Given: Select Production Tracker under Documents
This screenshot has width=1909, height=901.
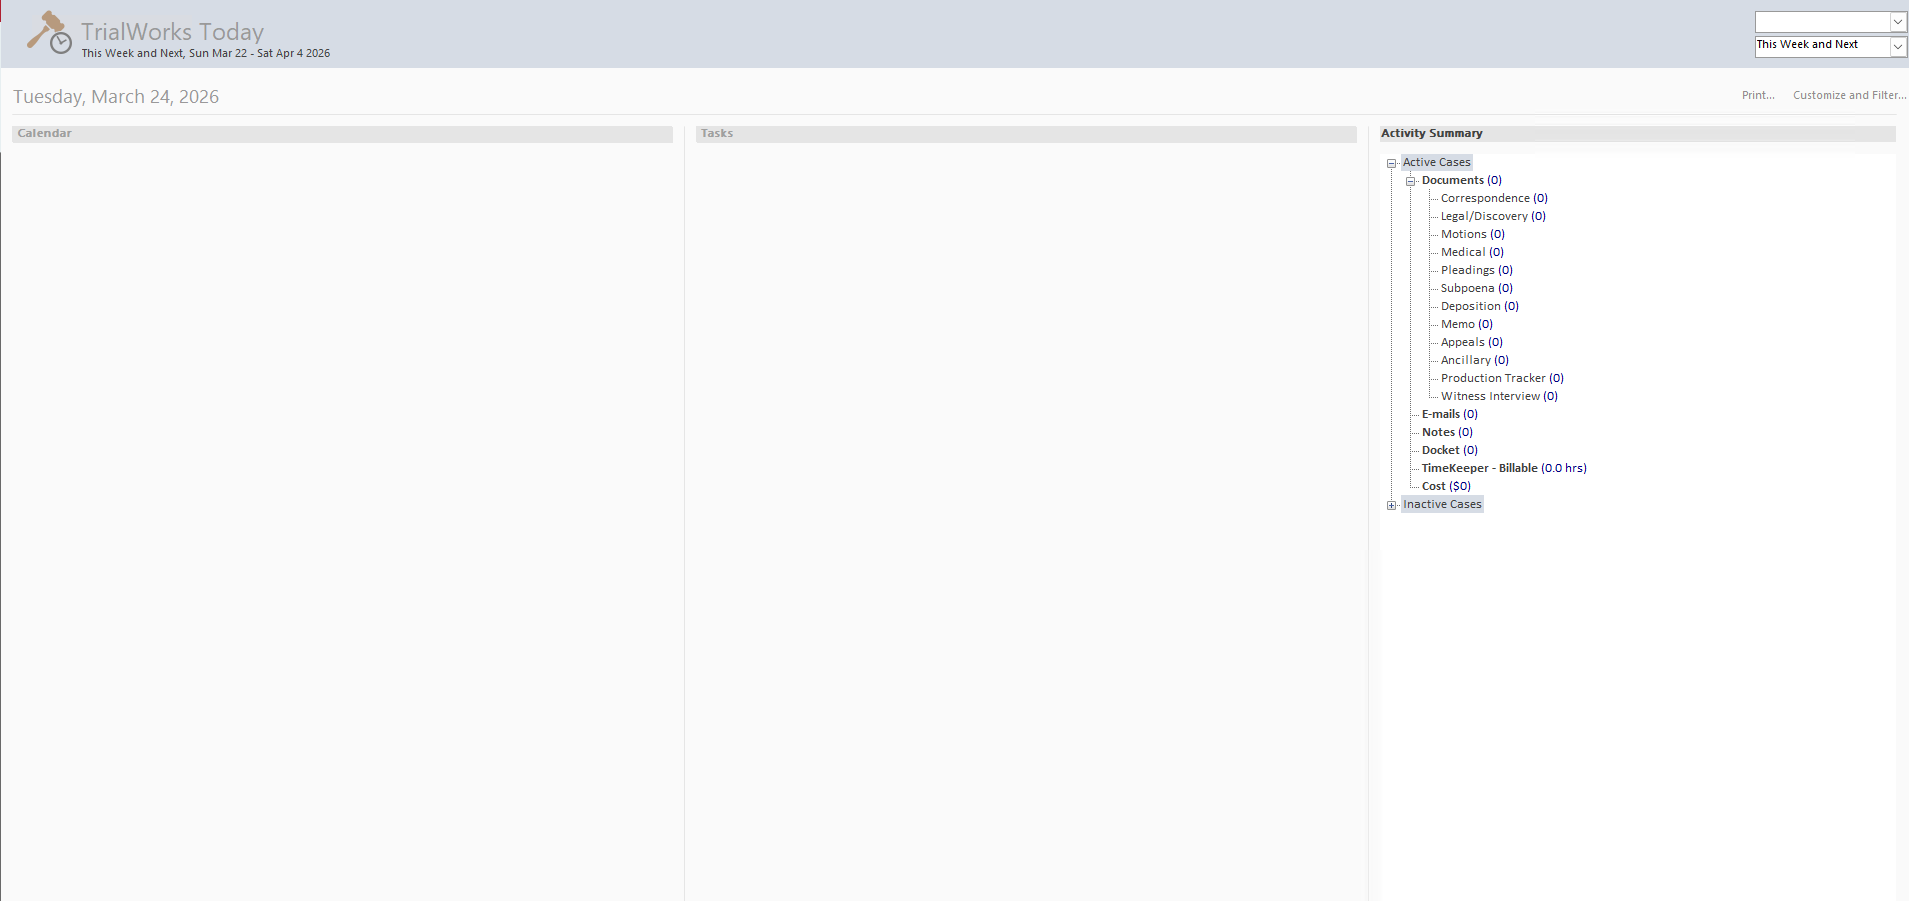Looking at the screenshot, I should pos(1500,378).
